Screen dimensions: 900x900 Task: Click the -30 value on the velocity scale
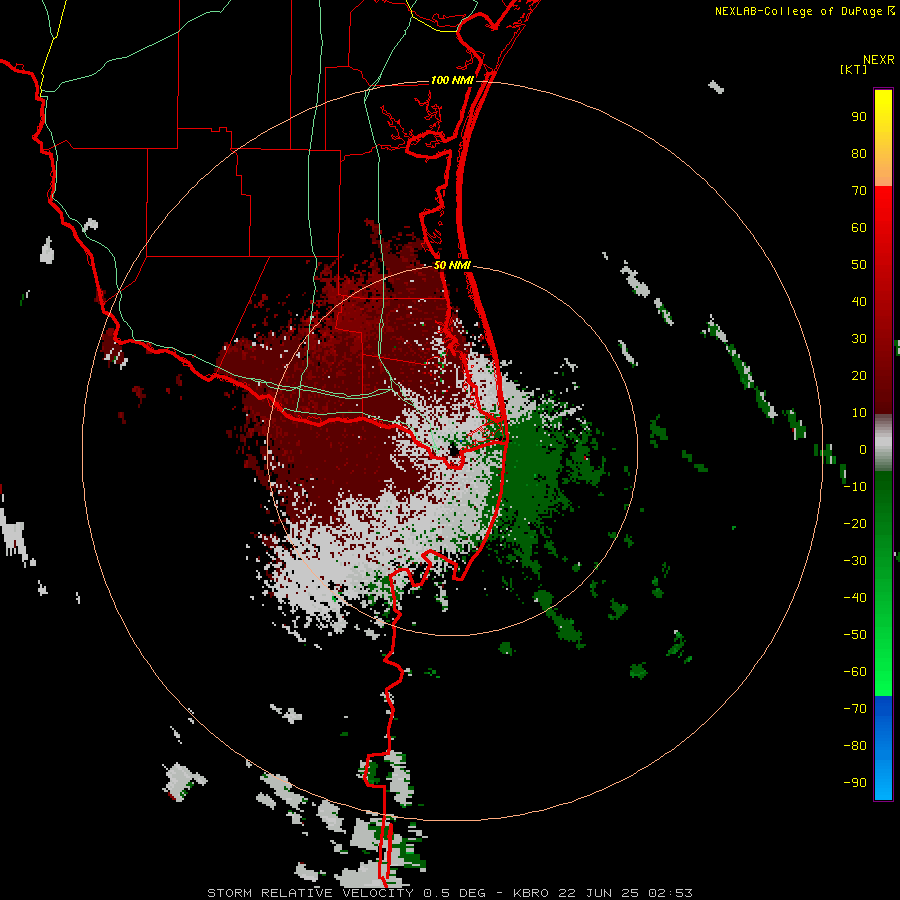(855, 561)
